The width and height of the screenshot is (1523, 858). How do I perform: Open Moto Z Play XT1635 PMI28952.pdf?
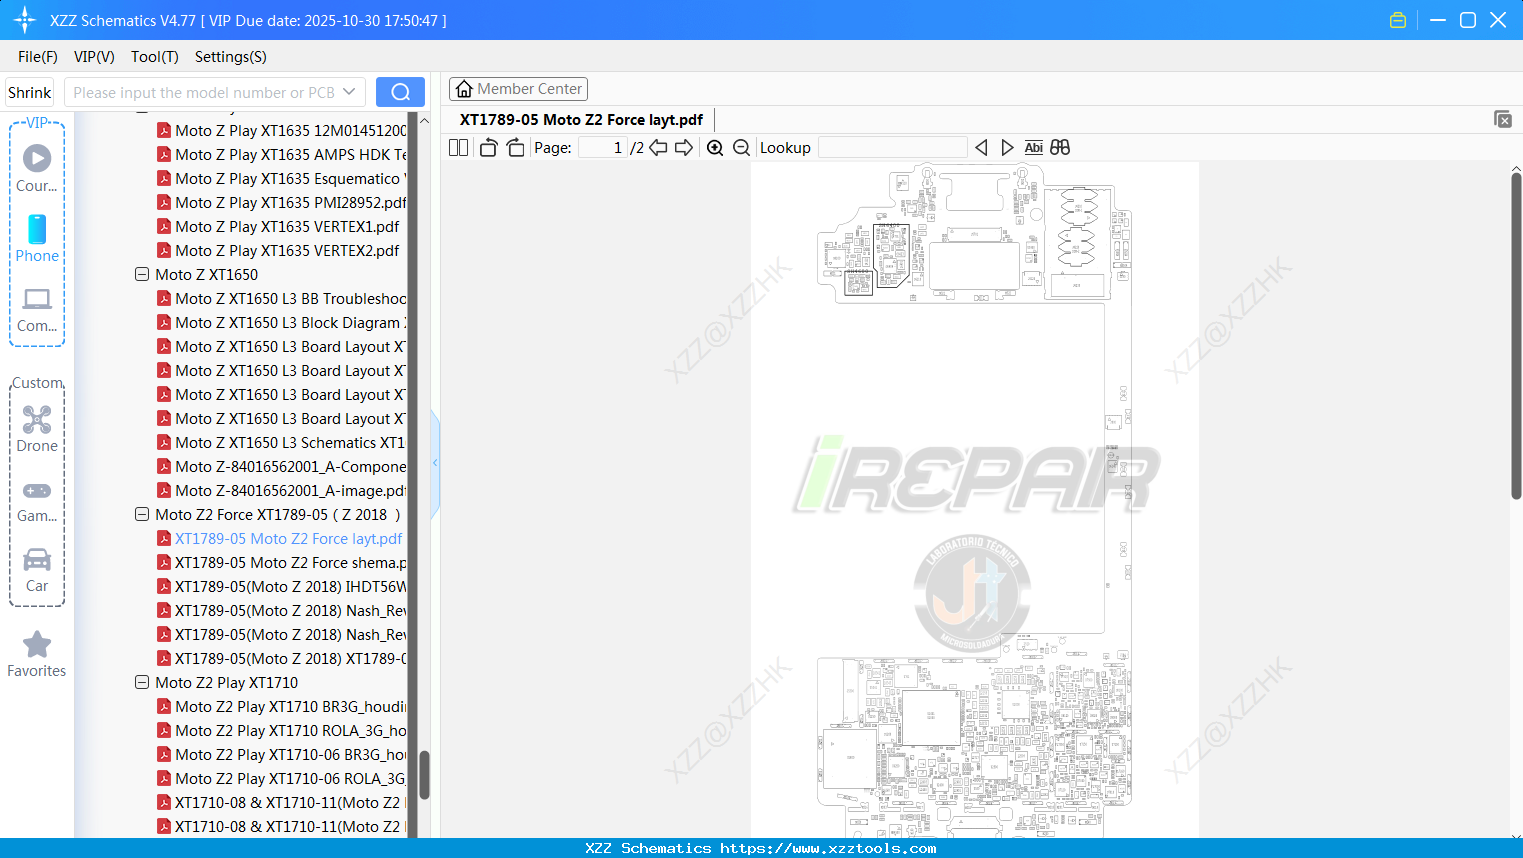click(290, 202)
